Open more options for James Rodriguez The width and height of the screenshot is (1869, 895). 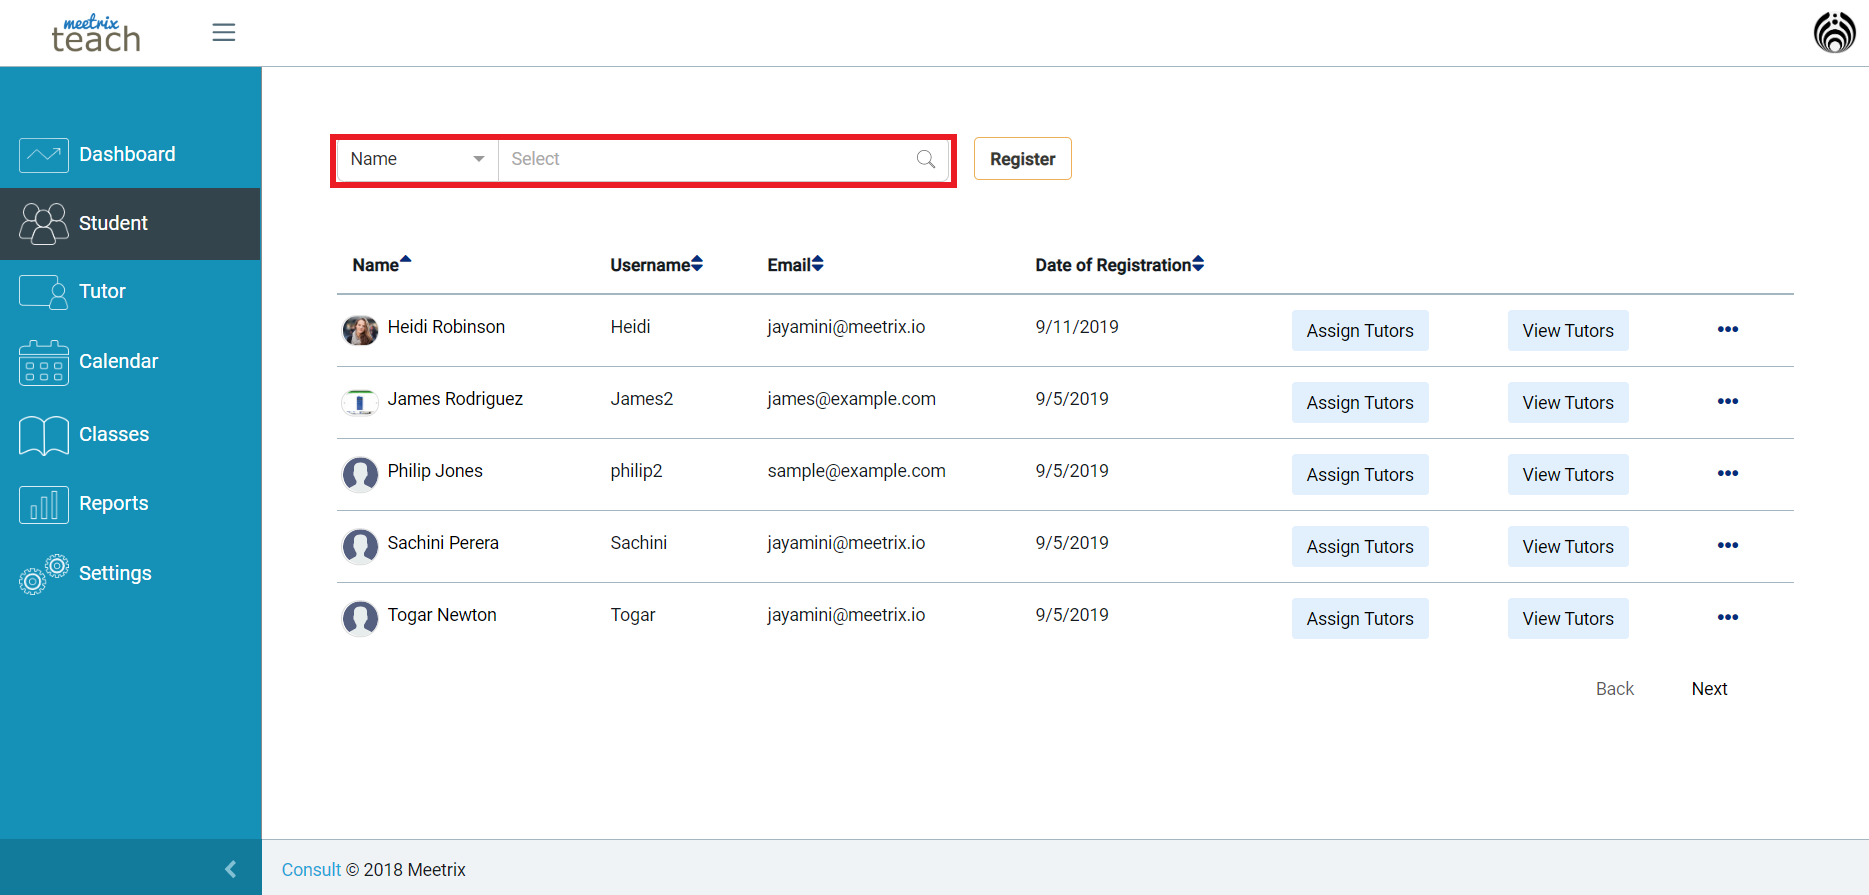point(1728,401)
